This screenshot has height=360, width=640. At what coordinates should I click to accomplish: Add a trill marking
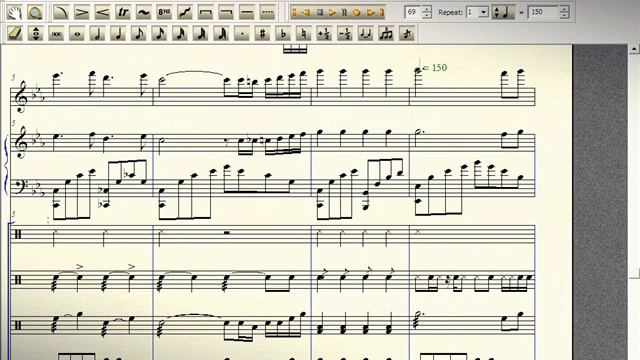click(x=123, y=12)
